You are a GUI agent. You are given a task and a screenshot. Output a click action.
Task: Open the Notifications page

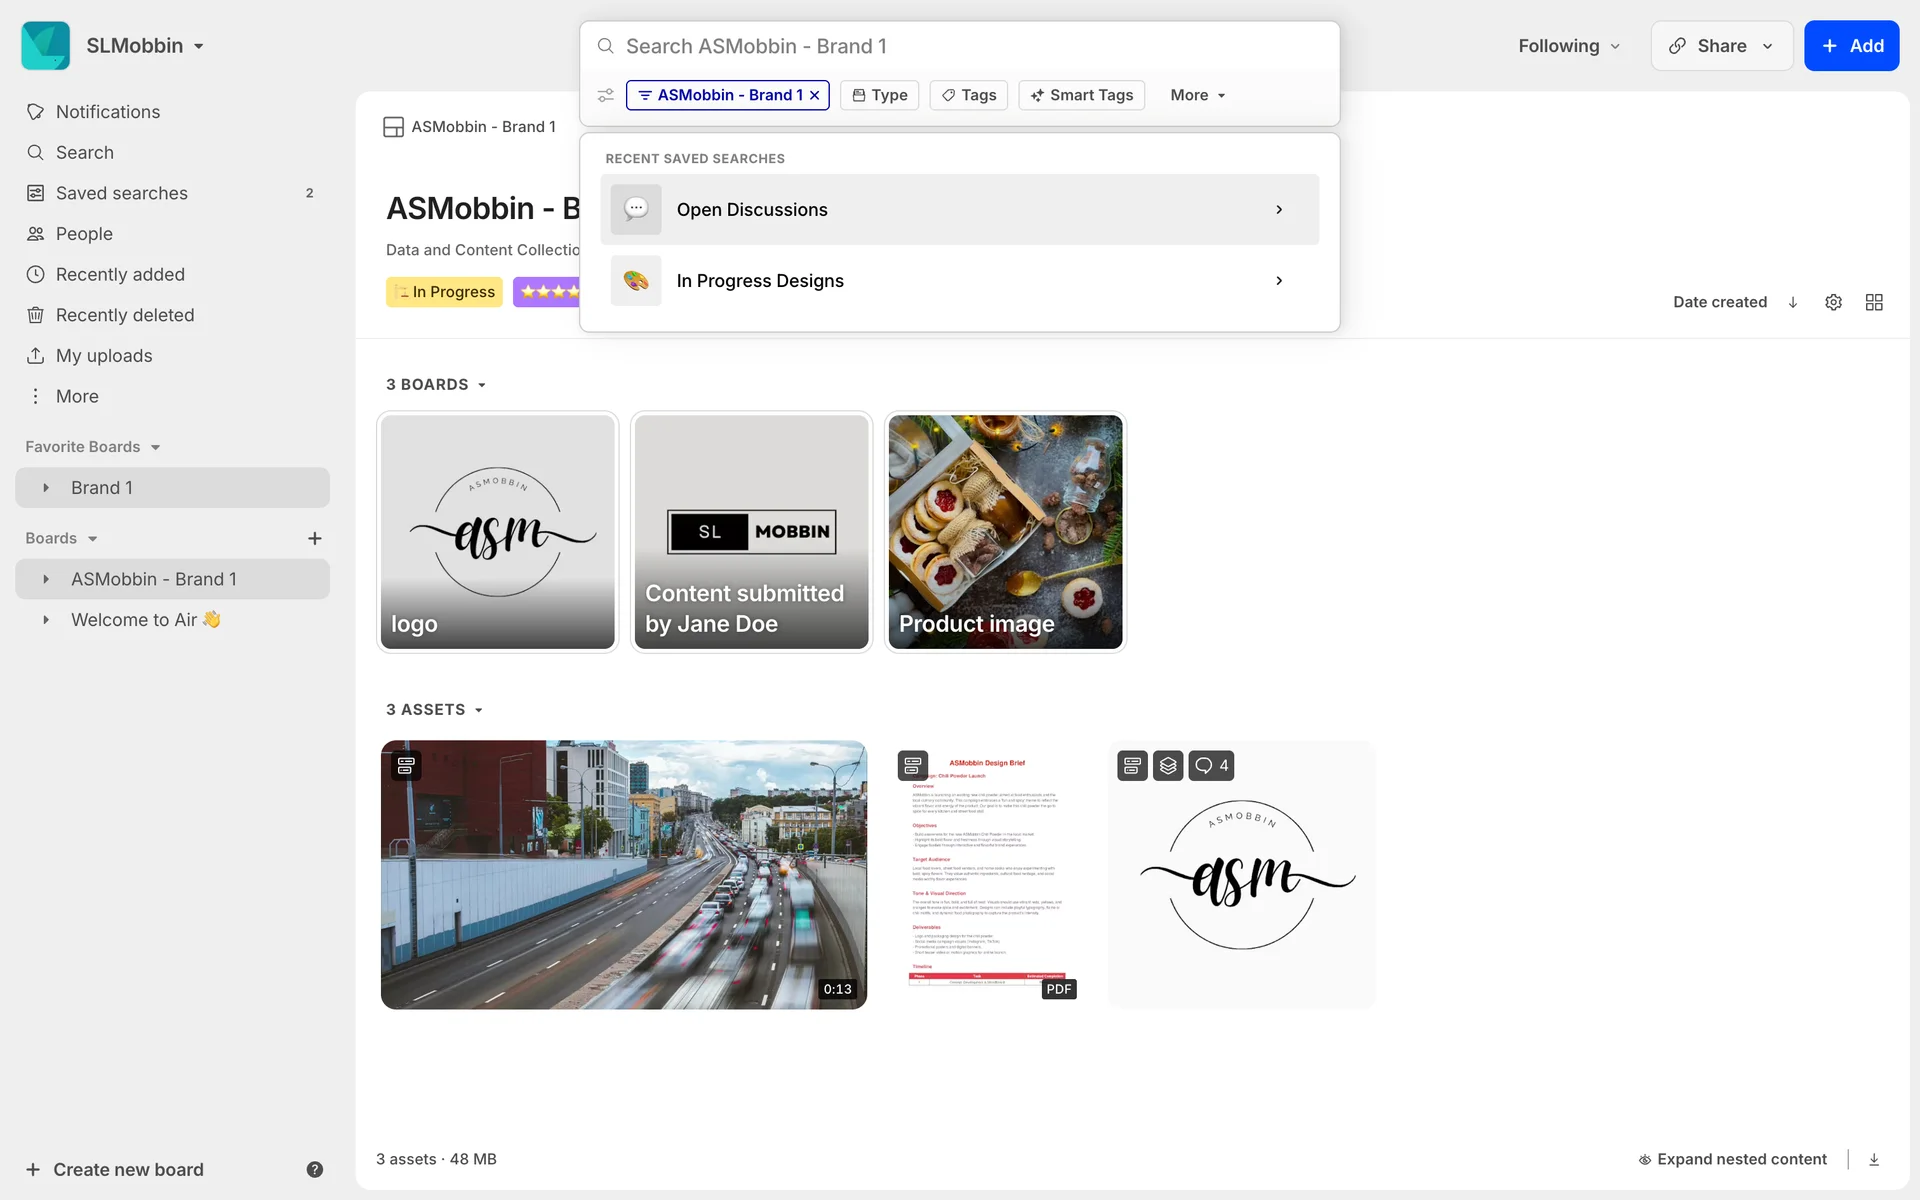point(107,112)
